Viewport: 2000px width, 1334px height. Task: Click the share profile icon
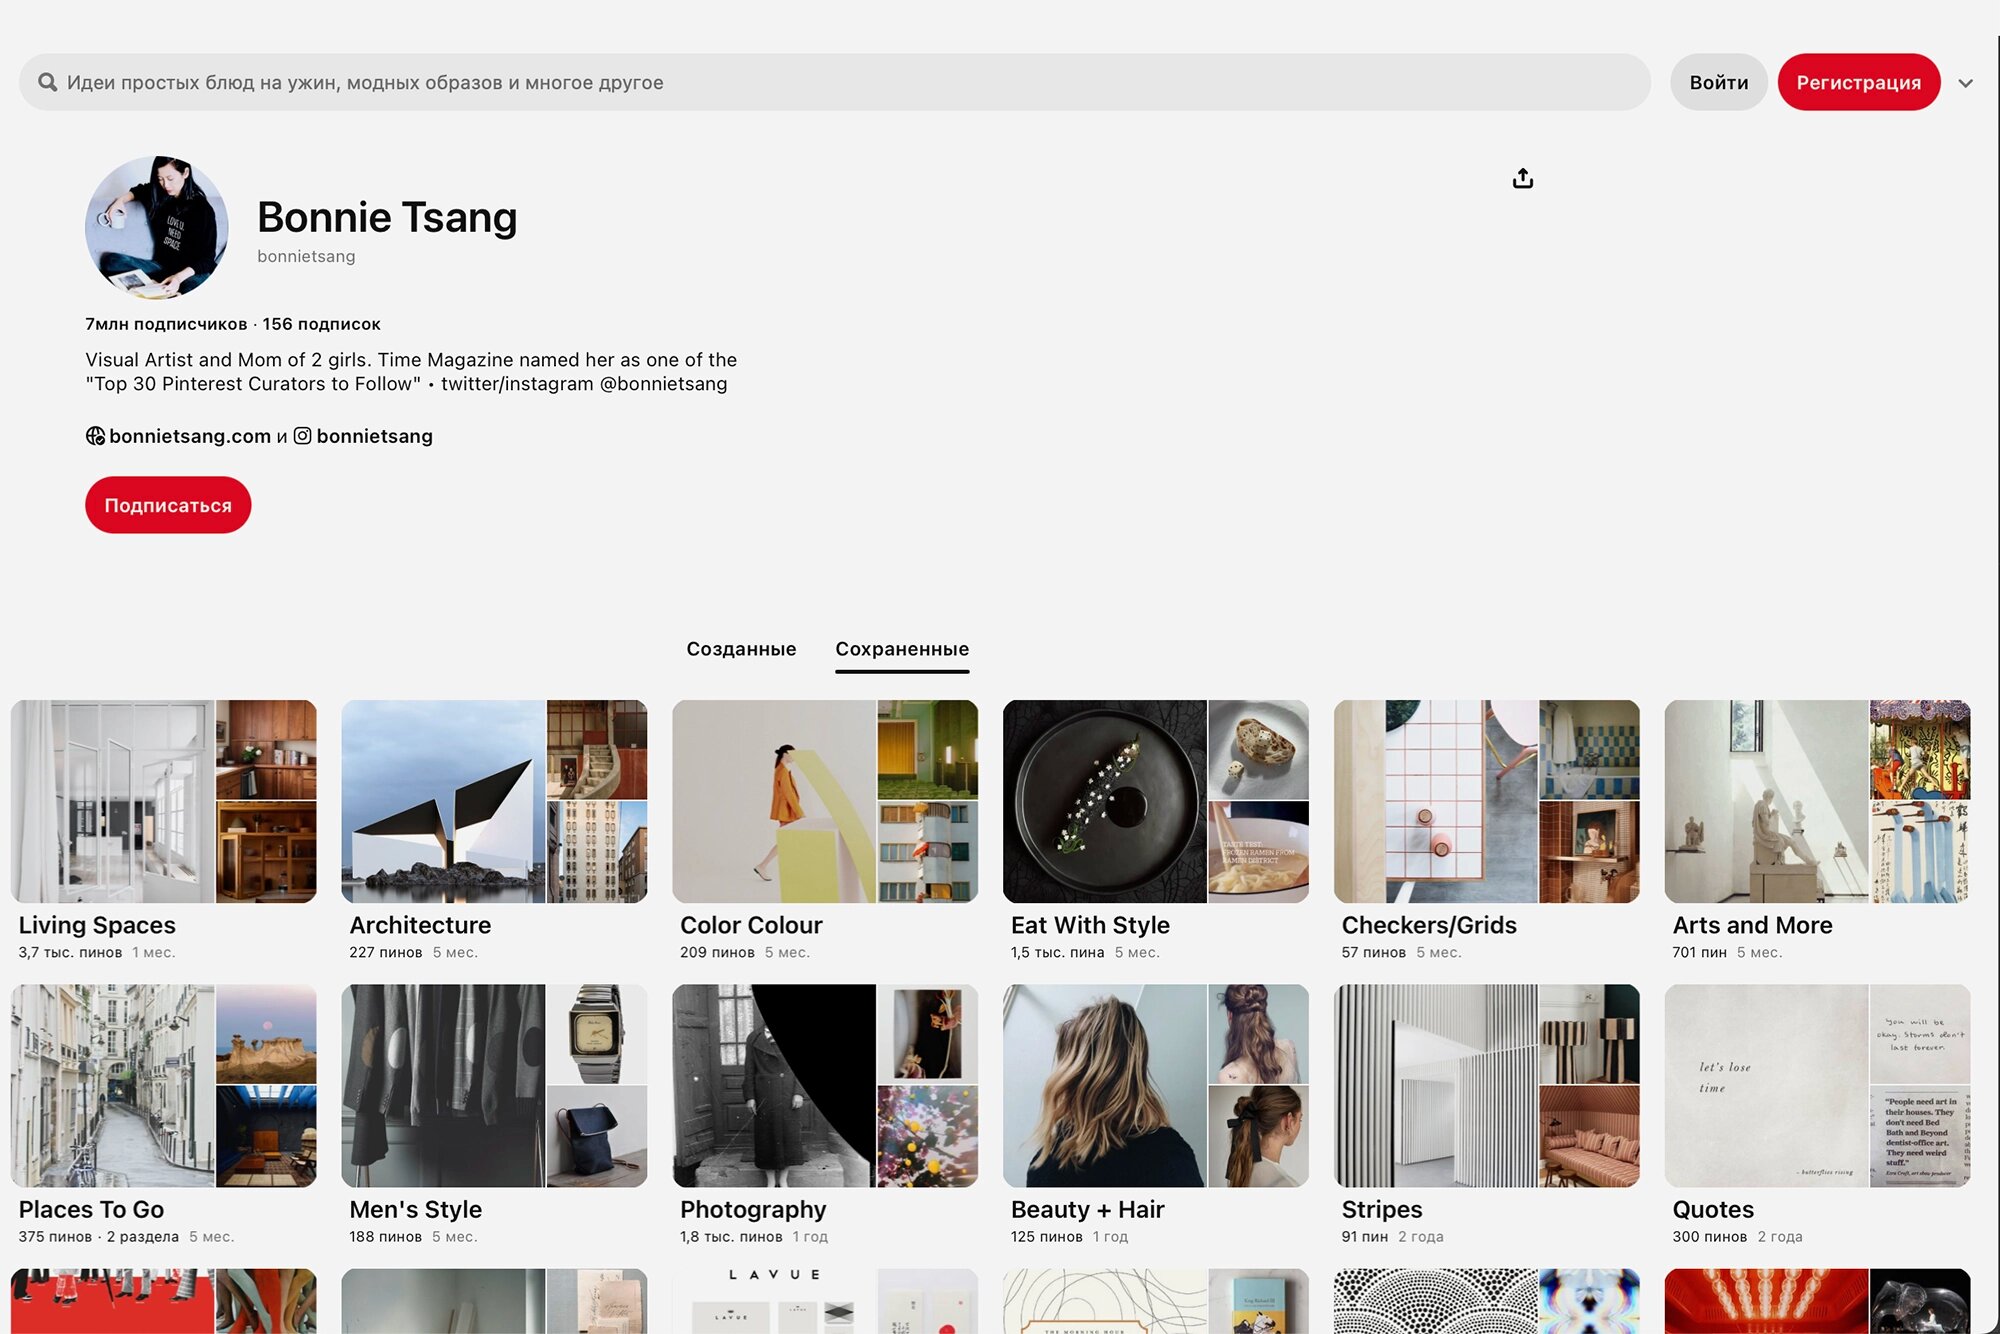(1522, 178)
